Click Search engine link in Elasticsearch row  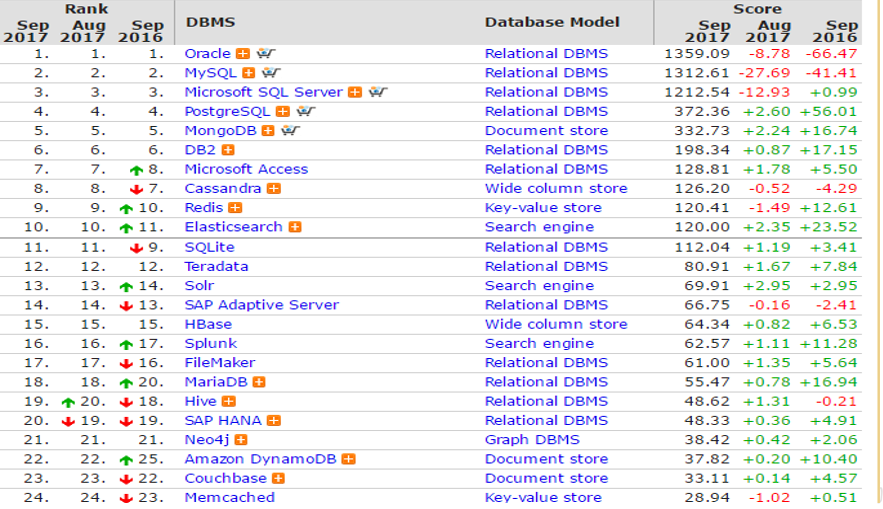point(539,227)
